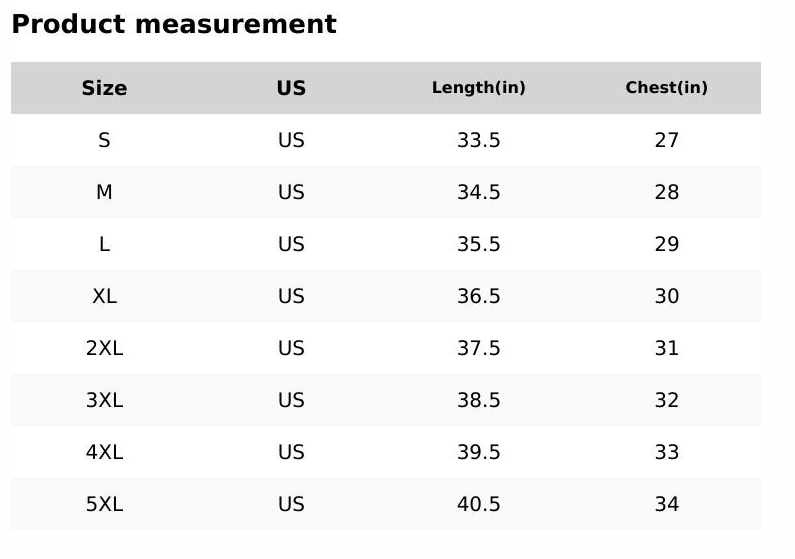
Task: Select the S size cell
Action: pos(104,140)
